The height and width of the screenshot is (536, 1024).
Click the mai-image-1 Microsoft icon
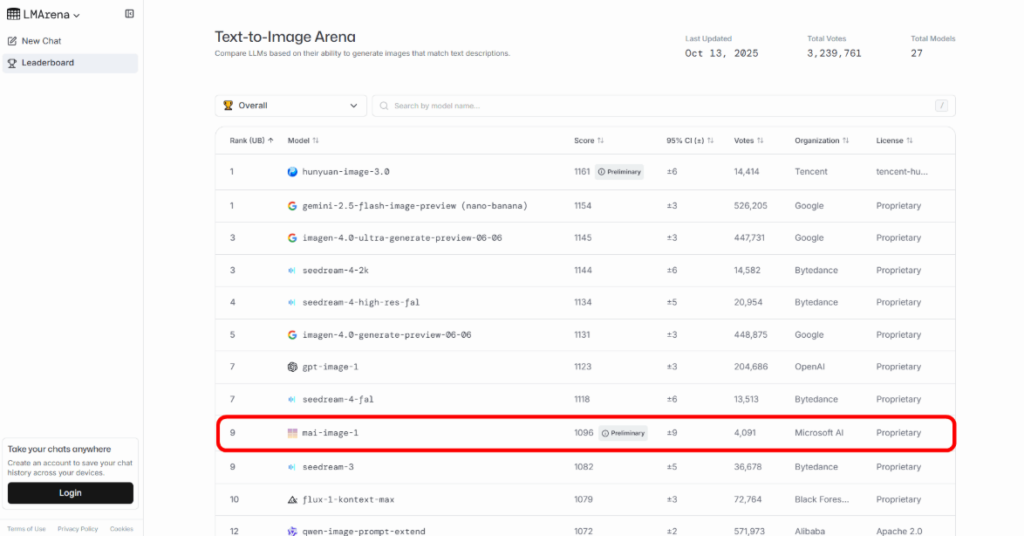tap(292, 433)
